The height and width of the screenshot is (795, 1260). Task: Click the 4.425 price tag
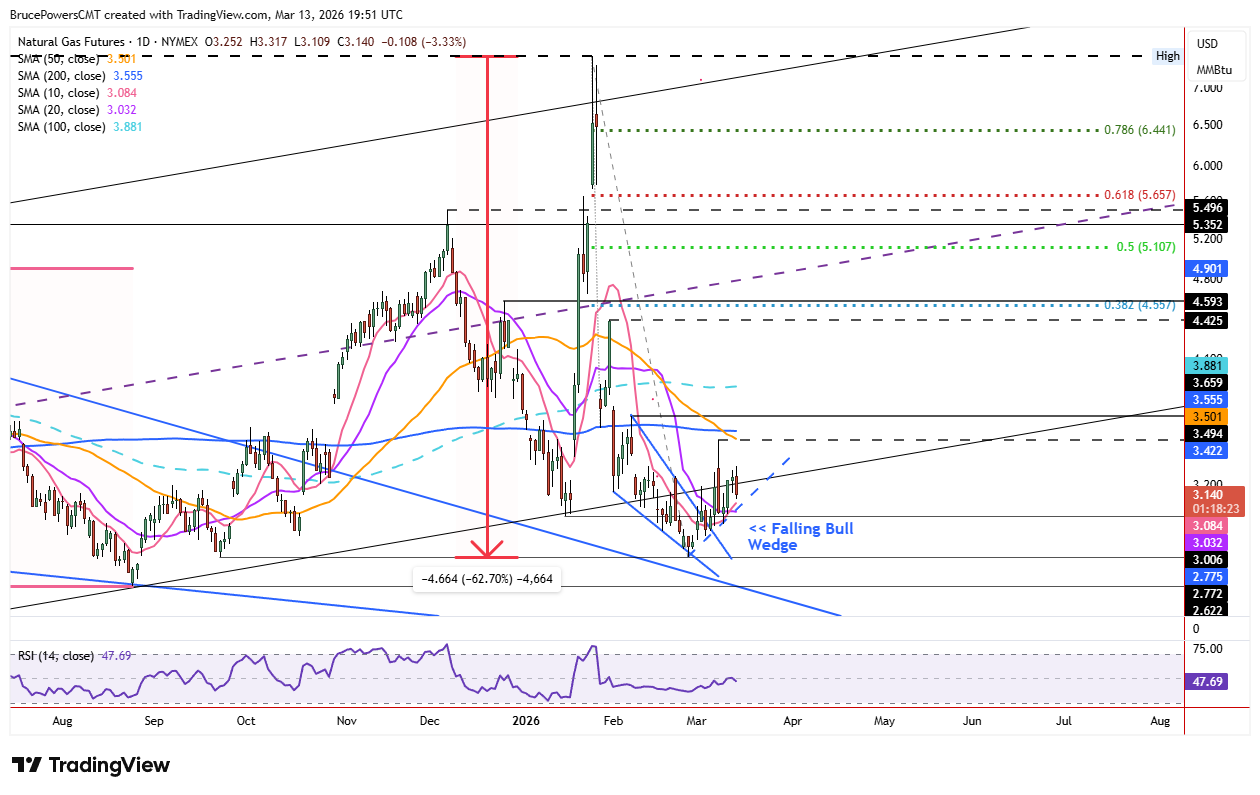(x=1207, y=320)
